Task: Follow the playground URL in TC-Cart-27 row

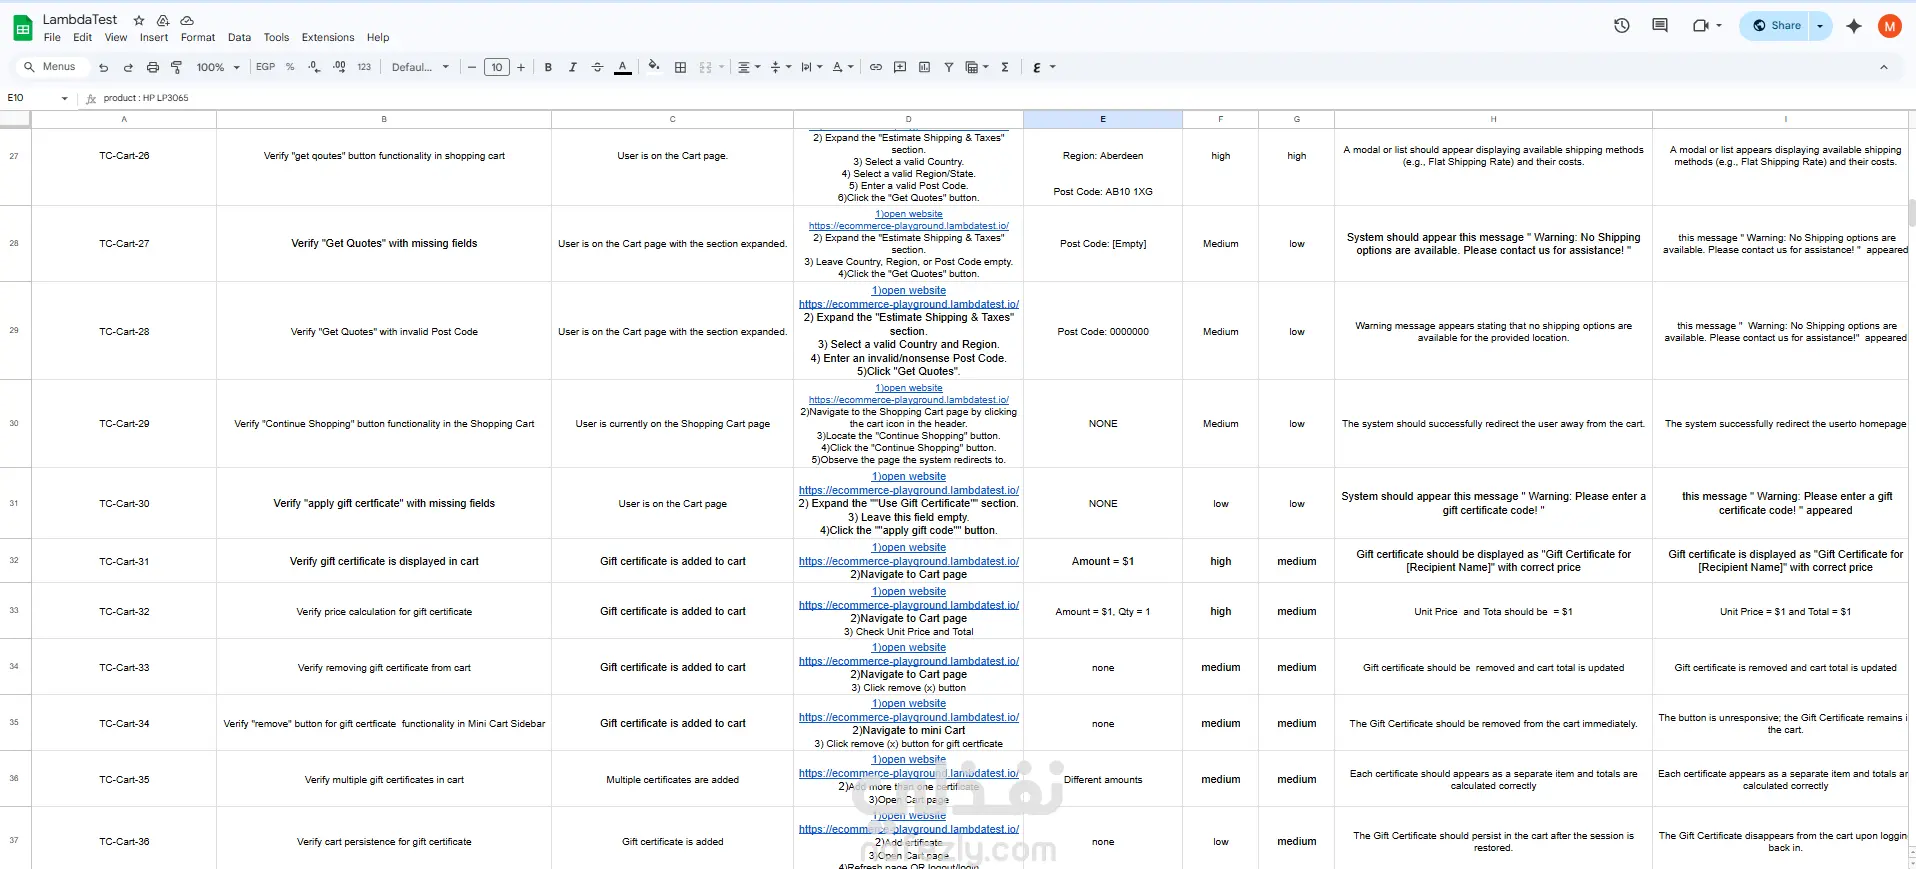Action: 909,226
